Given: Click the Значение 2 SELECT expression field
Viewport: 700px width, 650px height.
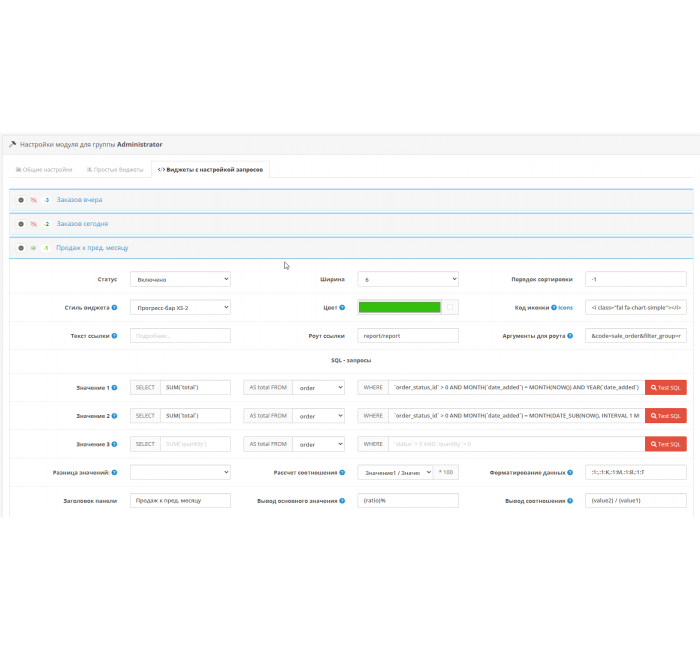Looking at the screenshot, I should 196,416.
